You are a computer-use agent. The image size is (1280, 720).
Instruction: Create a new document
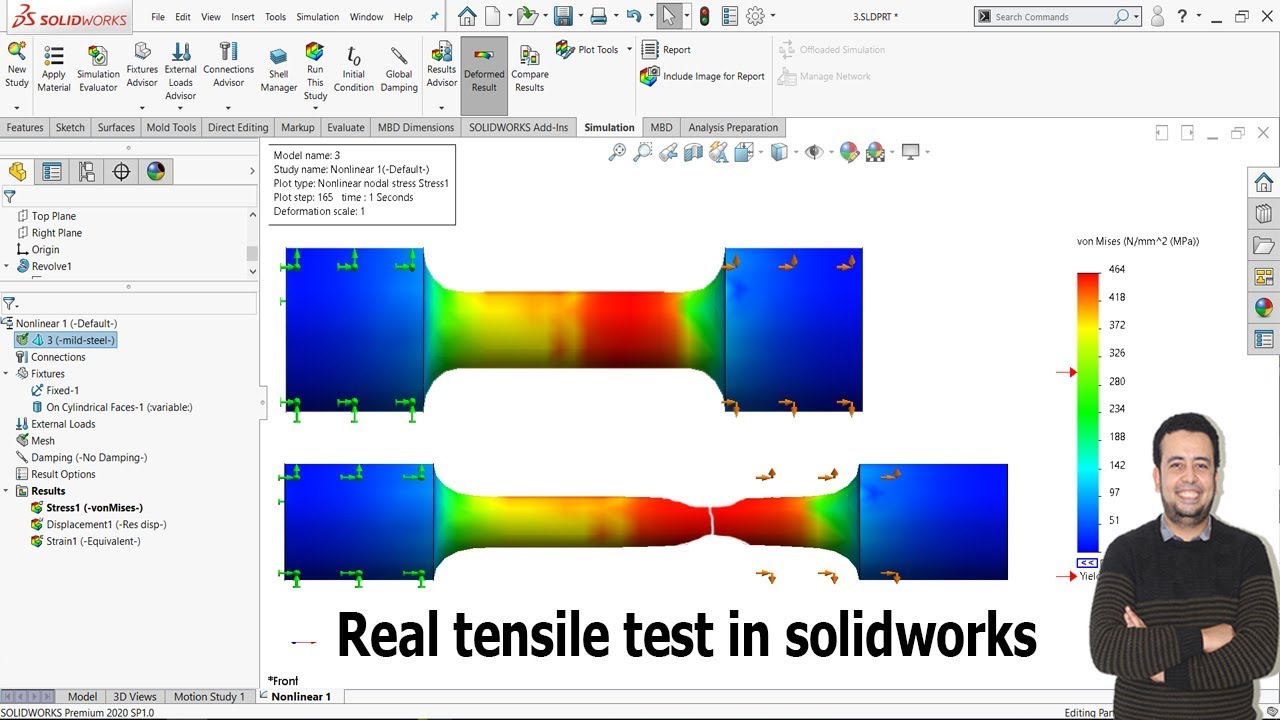pyautogui.click(x=493, y=16)
